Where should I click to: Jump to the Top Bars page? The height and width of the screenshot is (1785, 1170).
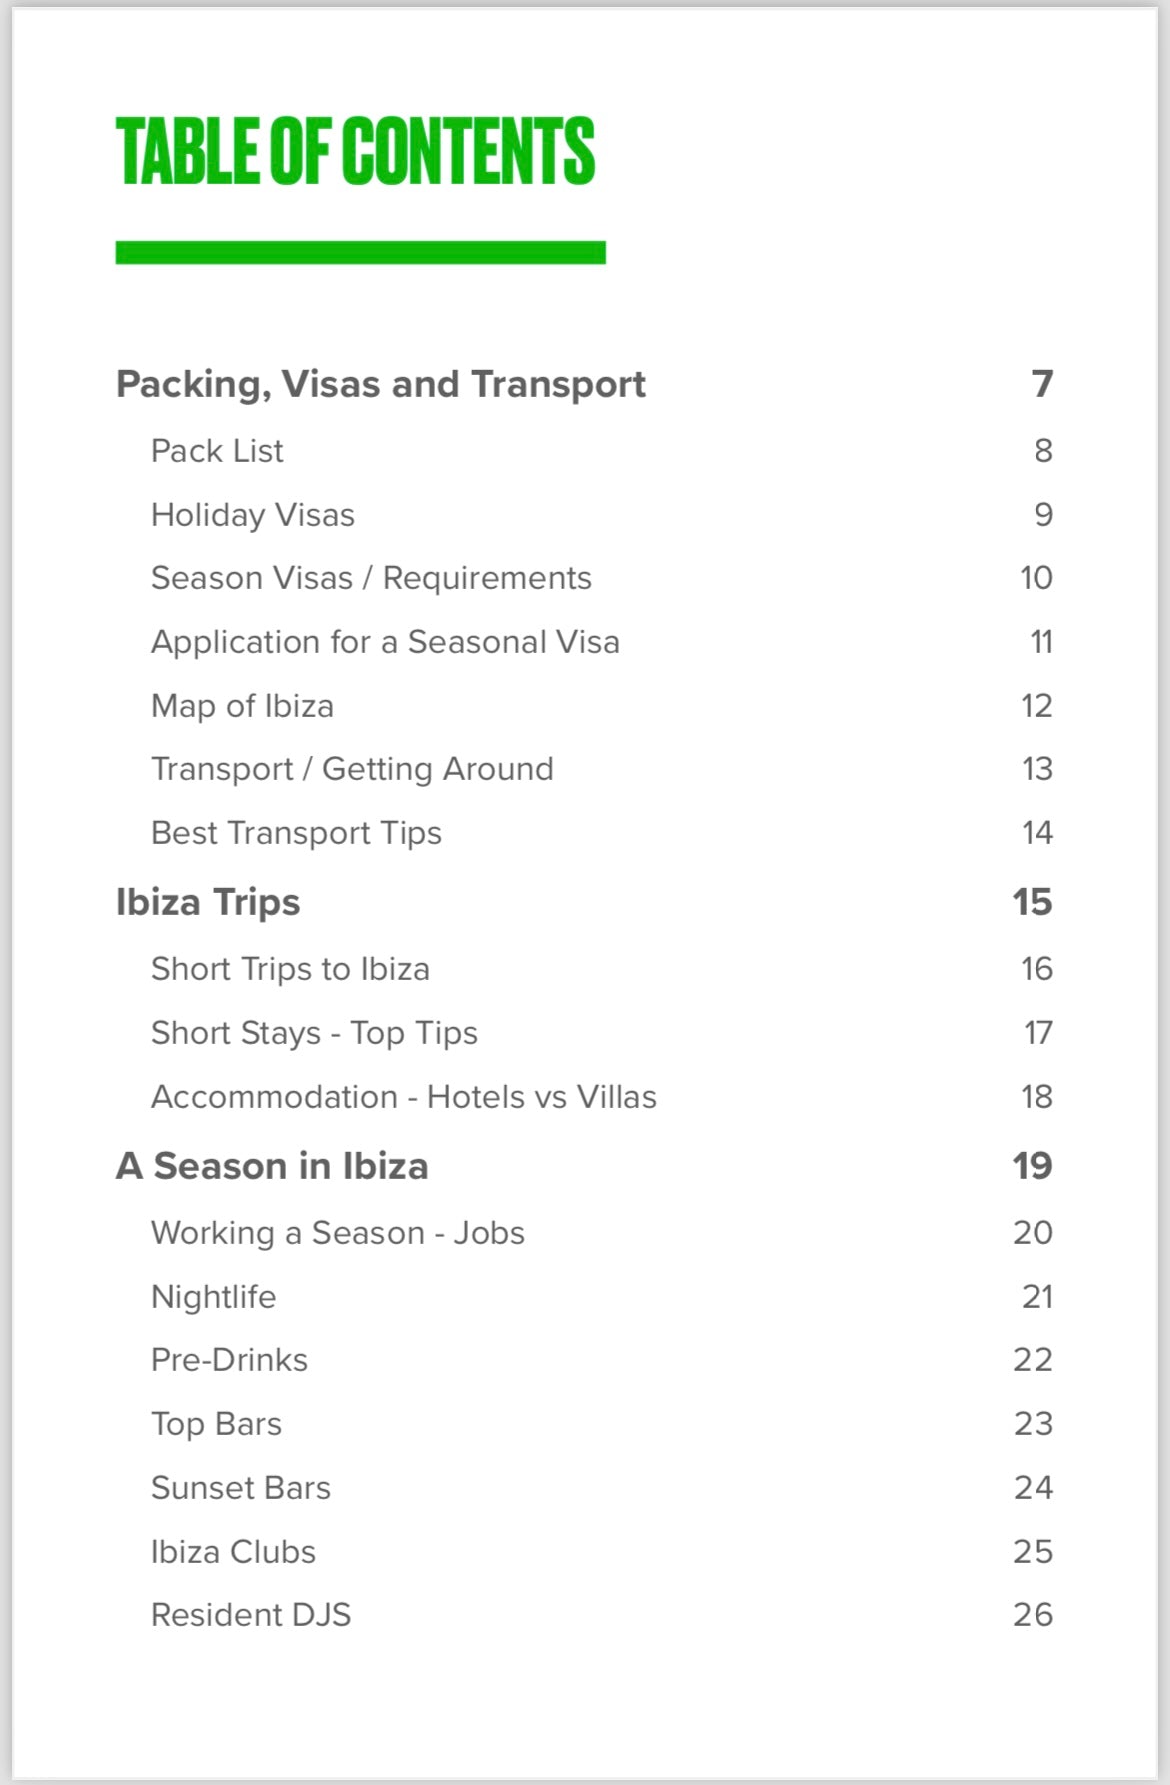pos(216,1424)
